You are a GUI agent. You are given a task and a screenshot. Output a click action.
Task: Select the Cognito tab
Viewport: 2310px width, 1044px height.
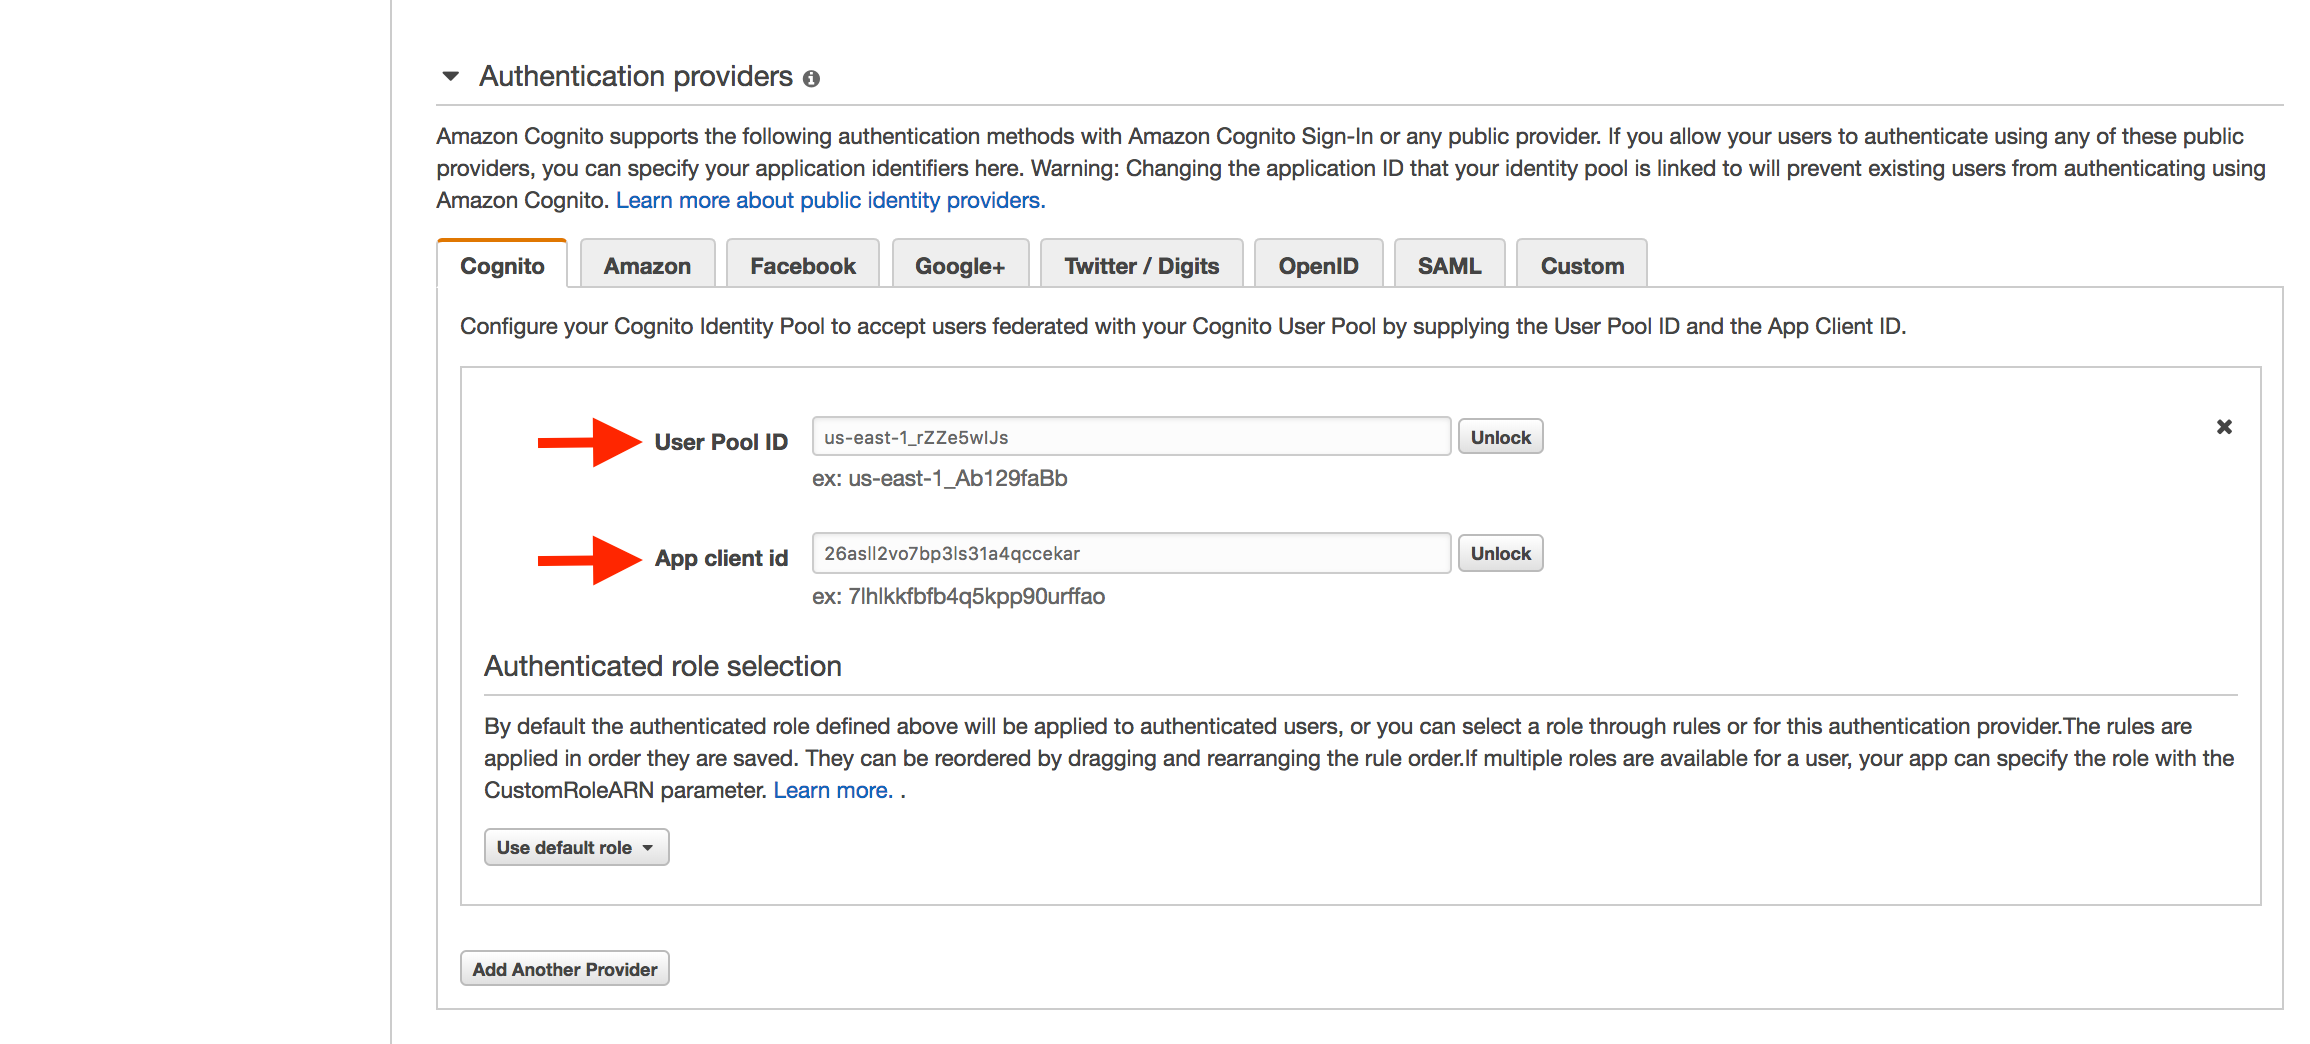click(x=502, y=265)
